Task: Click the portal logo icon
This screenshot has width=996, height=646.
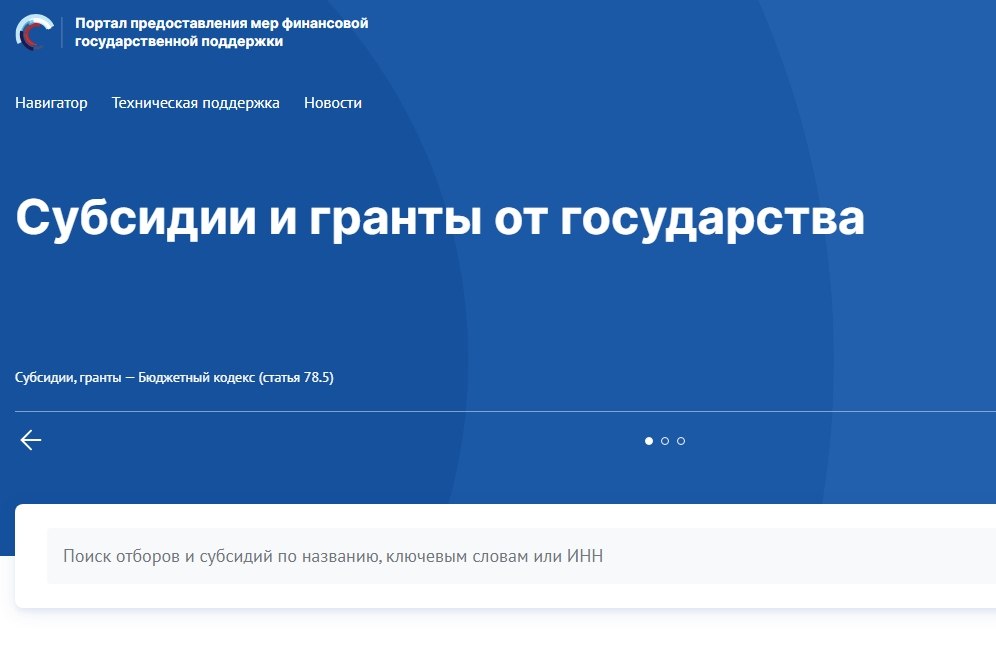Action: tap(35, 32)
